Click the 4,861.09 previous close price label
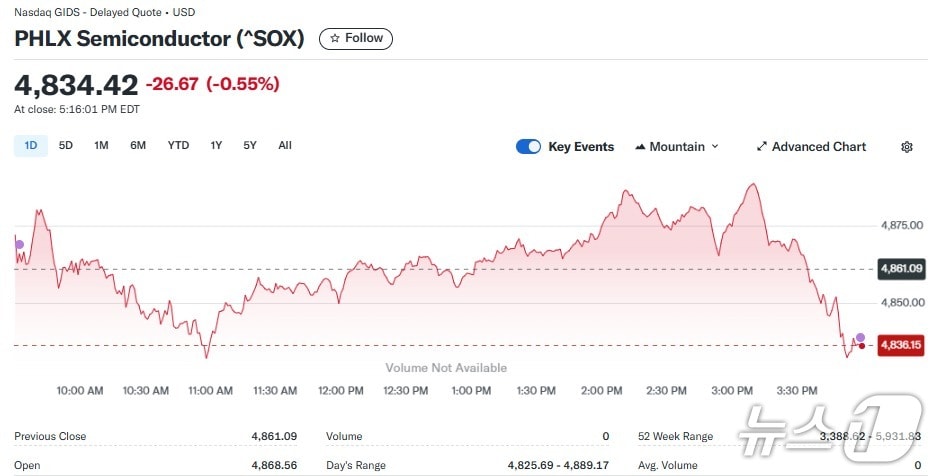The height and width of the screenshot is (476, 936). point(900,268)
